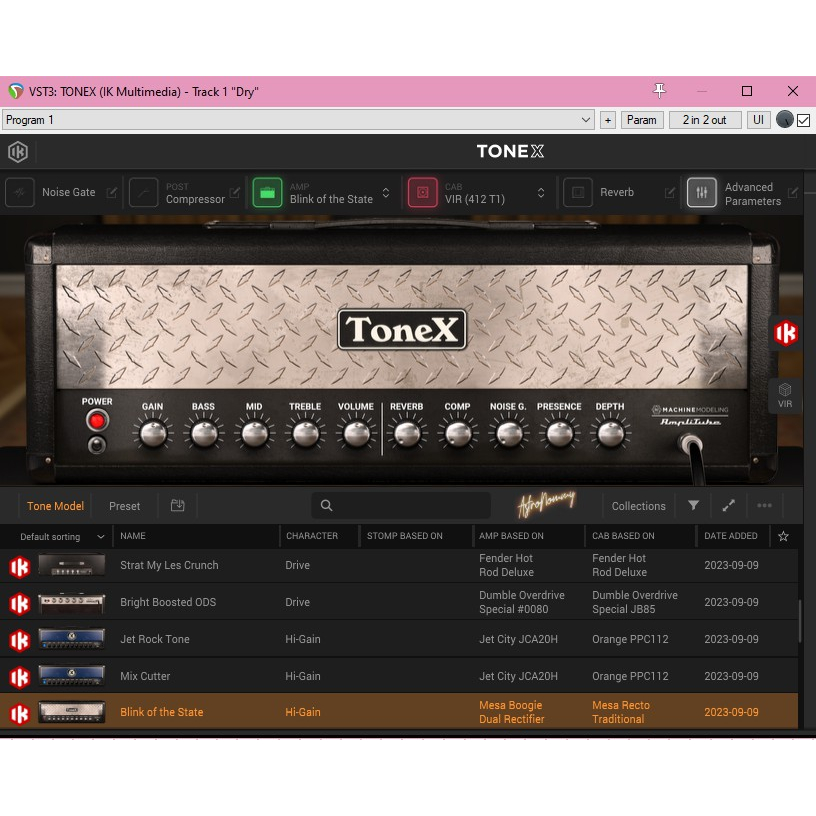This screenshot has width=816, height=816.
Task: Click the IK Multimedia logo icon top-left
Action: coord(18,152)
